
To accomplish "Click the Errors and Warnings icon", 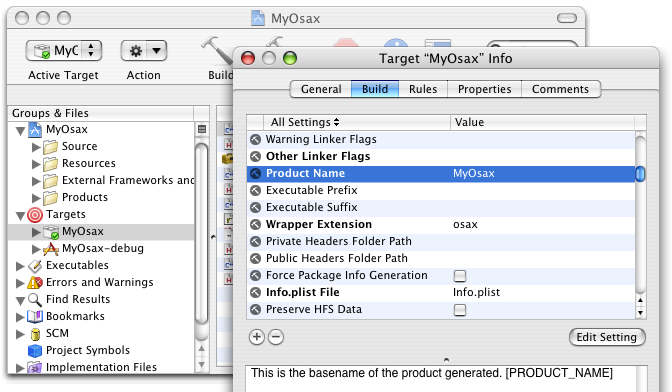I will [x=35, y=282].
